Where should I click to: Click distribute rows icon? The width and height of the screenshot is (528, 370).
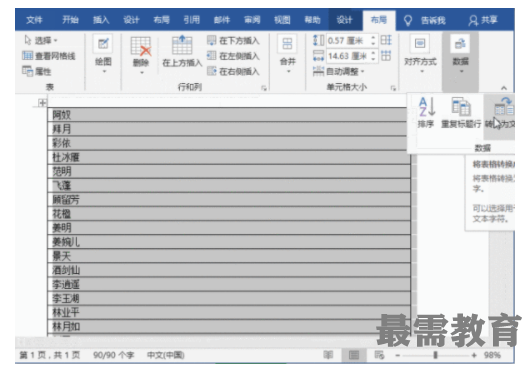tap(386, 40)
